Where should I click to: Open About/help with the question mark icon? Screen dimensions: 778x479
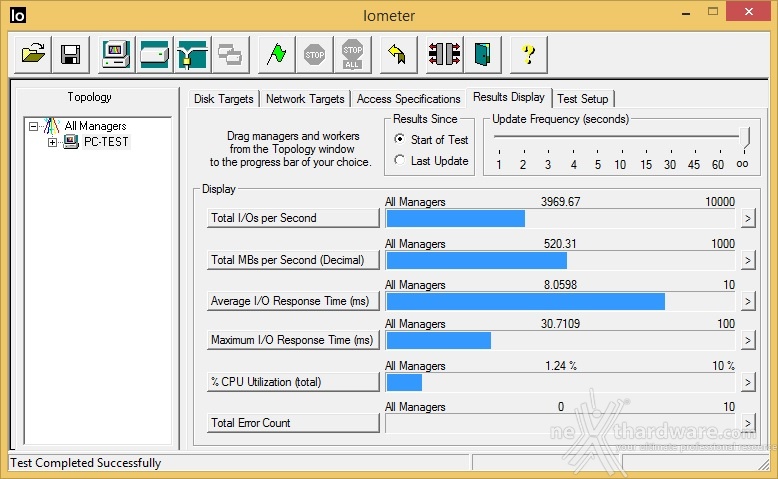click(528, 54)
